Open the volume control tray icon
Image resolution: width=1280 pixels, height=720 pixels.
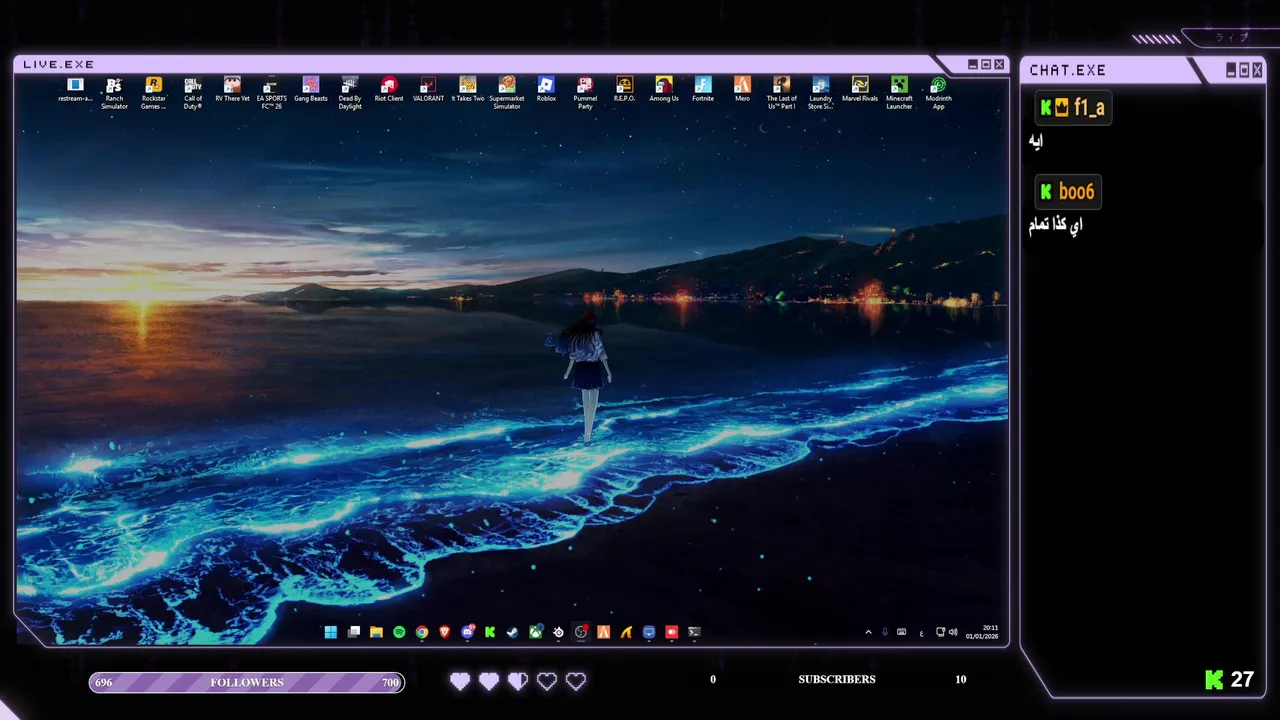[x=953, y=632]
